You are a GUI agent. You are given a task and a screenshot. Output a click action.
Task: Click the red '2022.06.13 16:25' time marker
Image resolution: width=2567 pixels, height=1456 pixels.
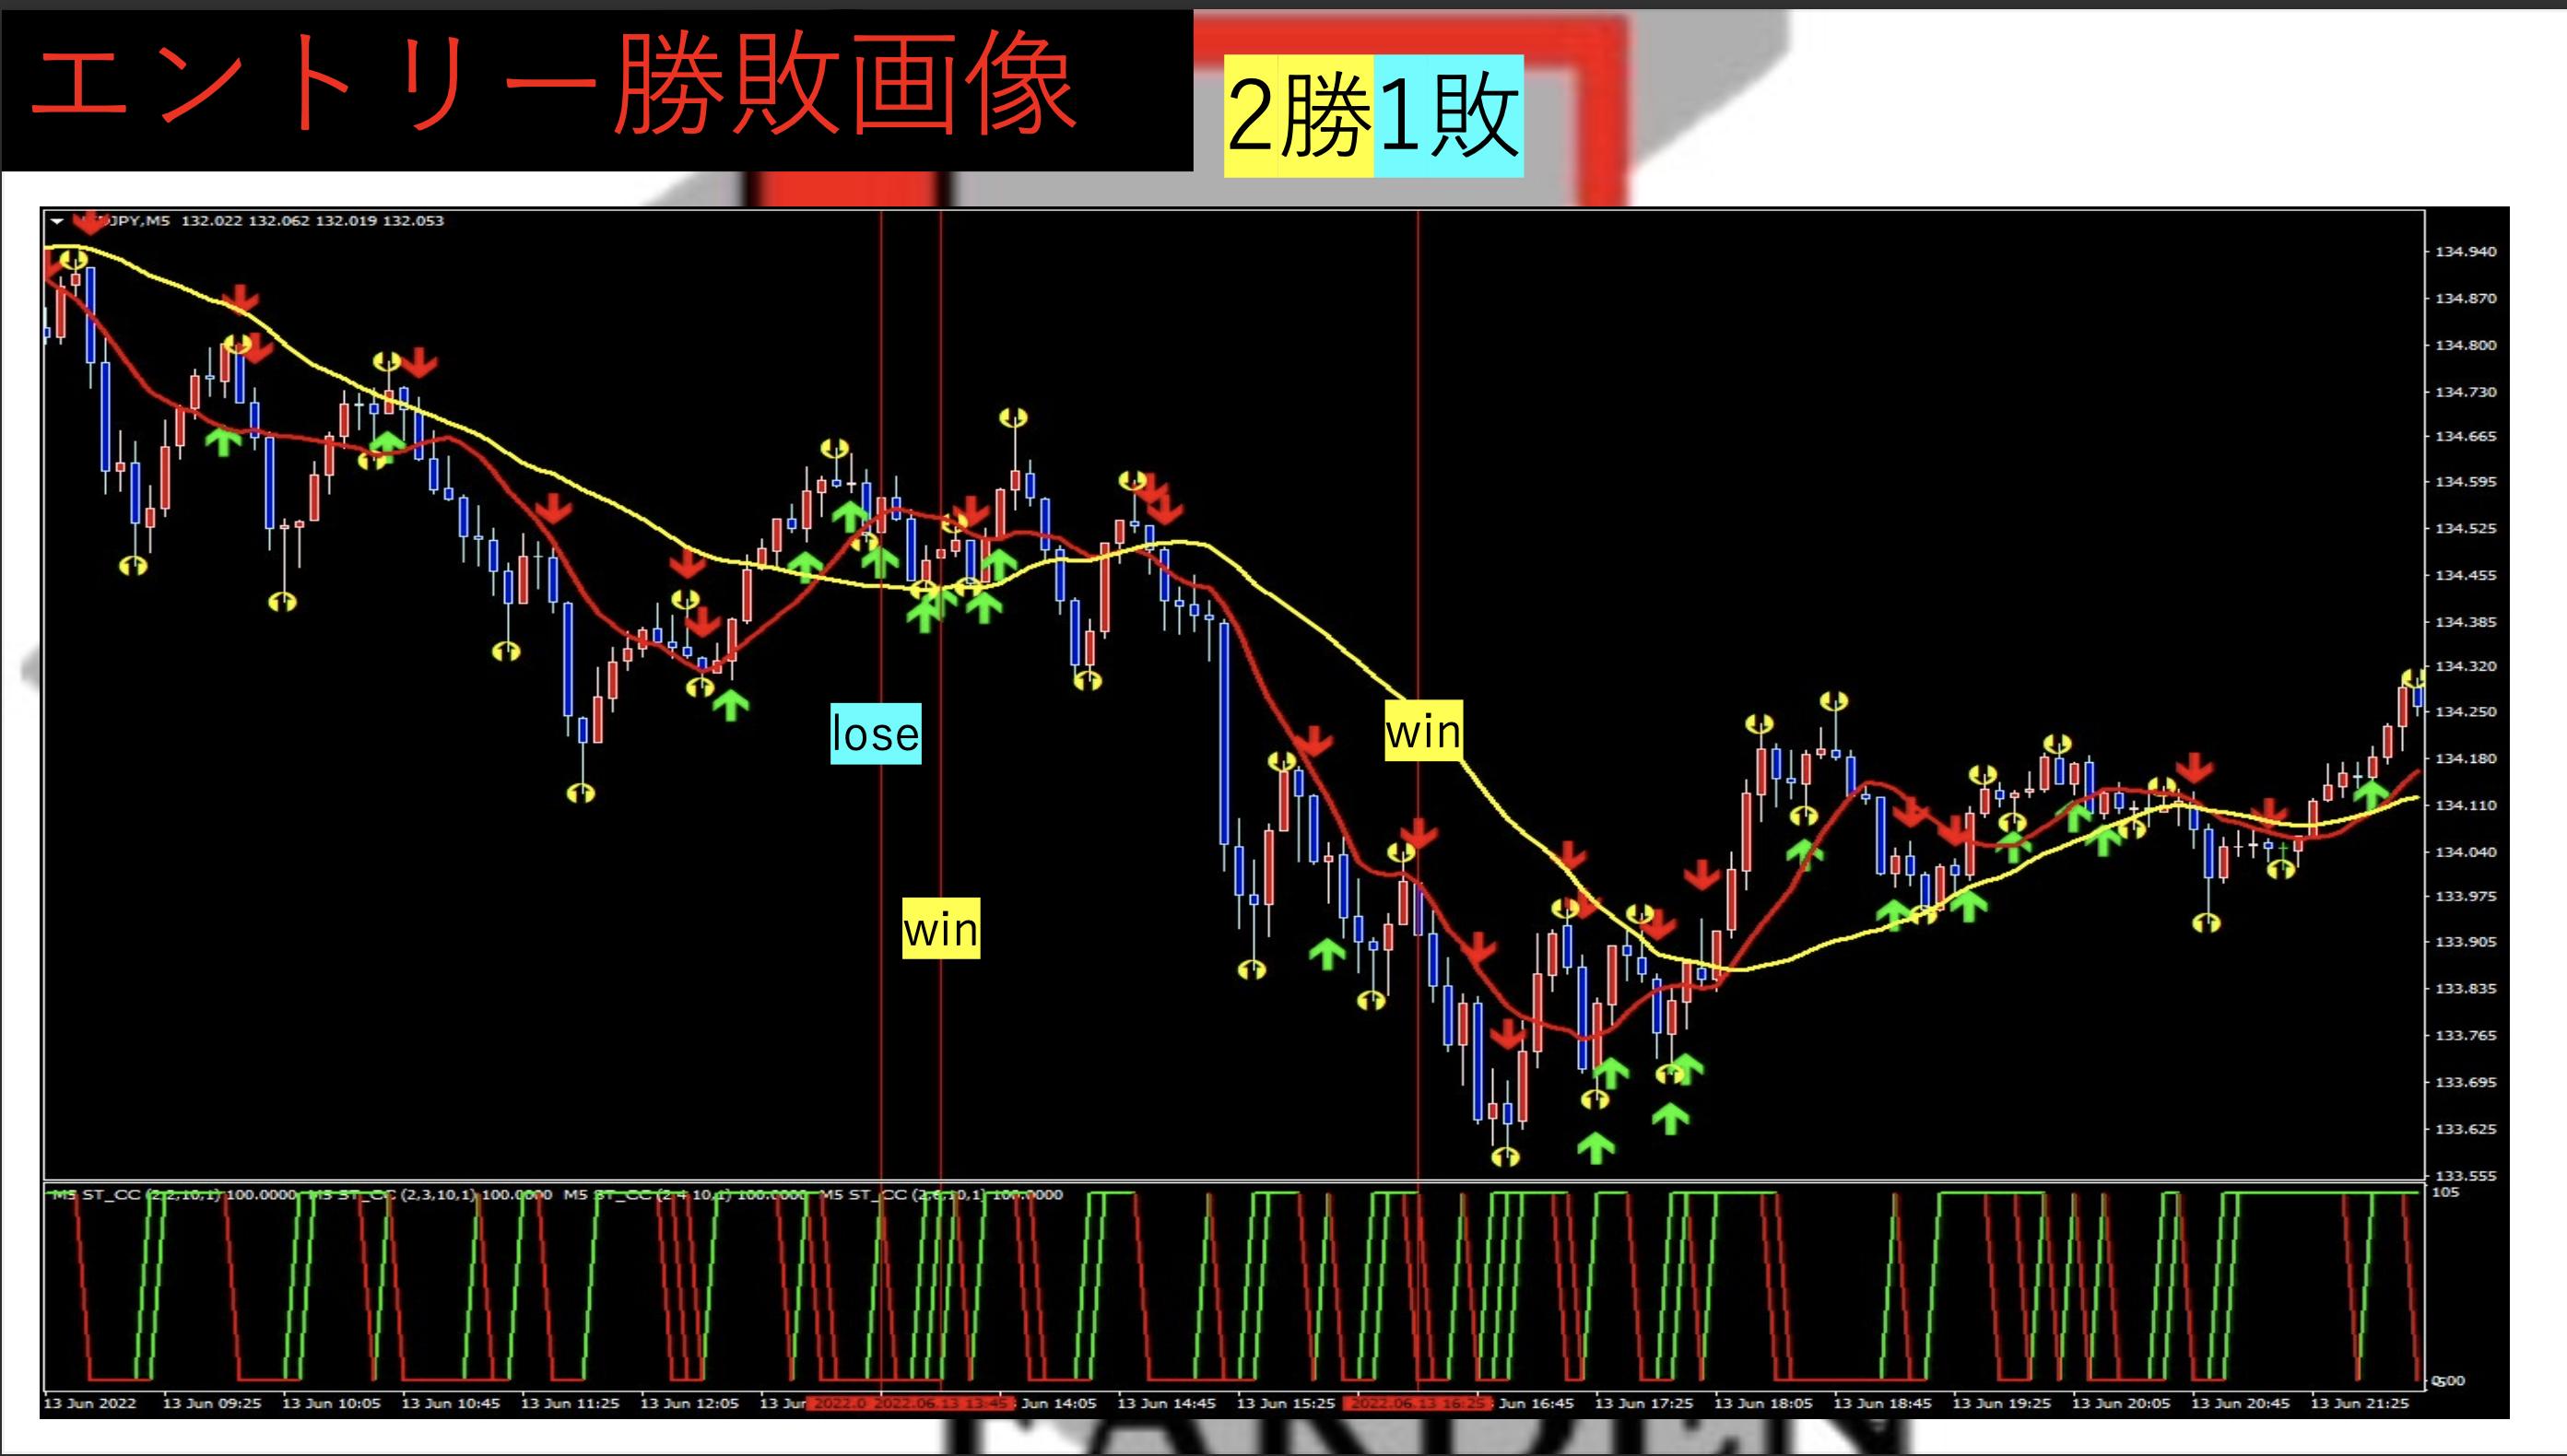[1417, 1403]
